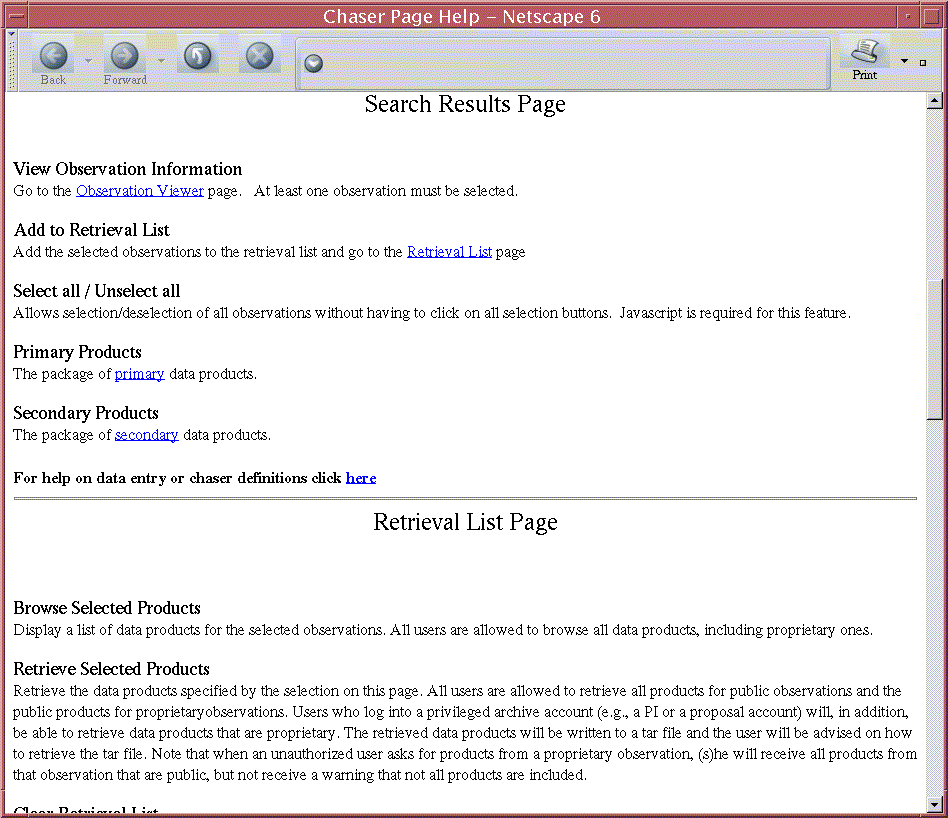
Task: Click in the URL address field
Action: click(x=570, y=64)
